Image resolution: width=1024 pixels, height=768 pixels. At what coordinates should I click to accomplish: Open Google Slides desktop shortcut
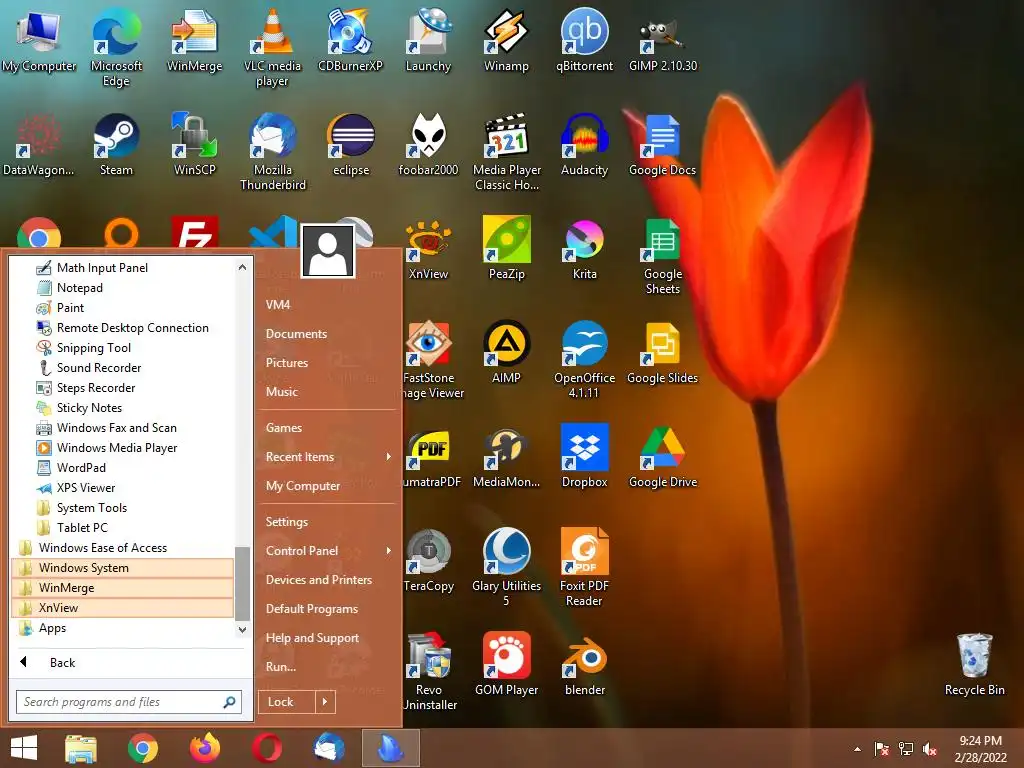pyautogui.click(x=663, y=353)
